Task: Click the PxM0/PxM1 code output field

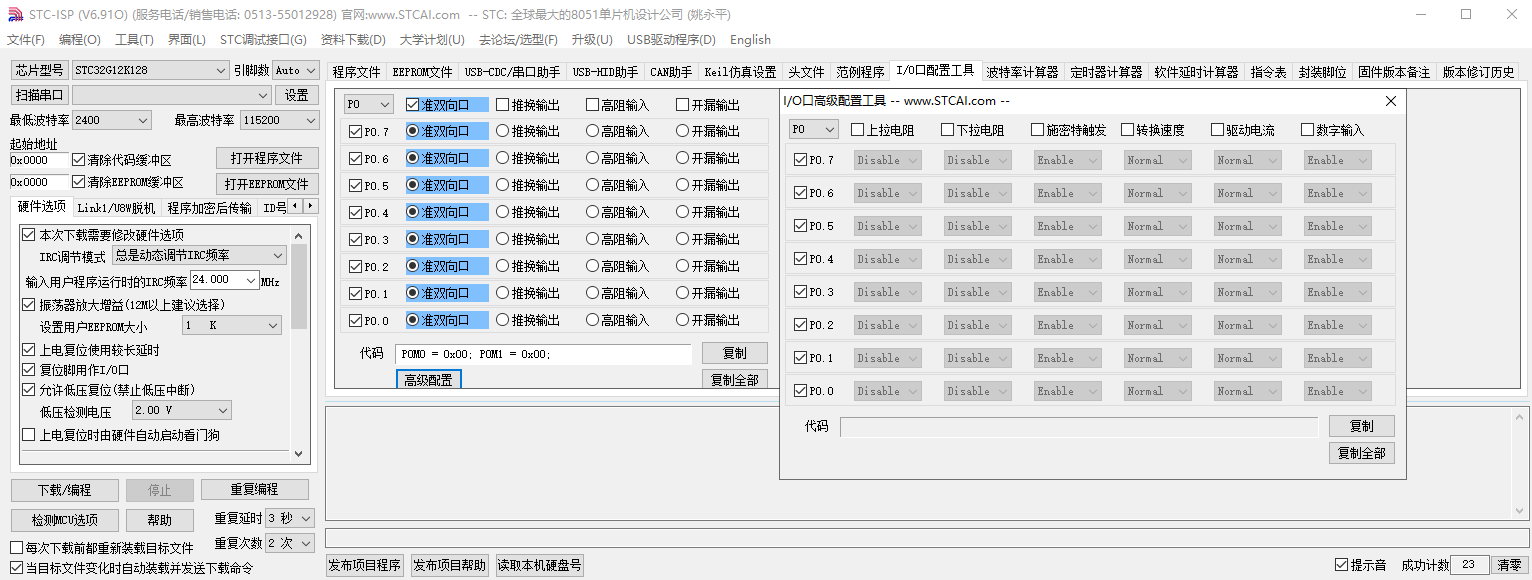Action: pyautogui.click(x=543, y=354)
